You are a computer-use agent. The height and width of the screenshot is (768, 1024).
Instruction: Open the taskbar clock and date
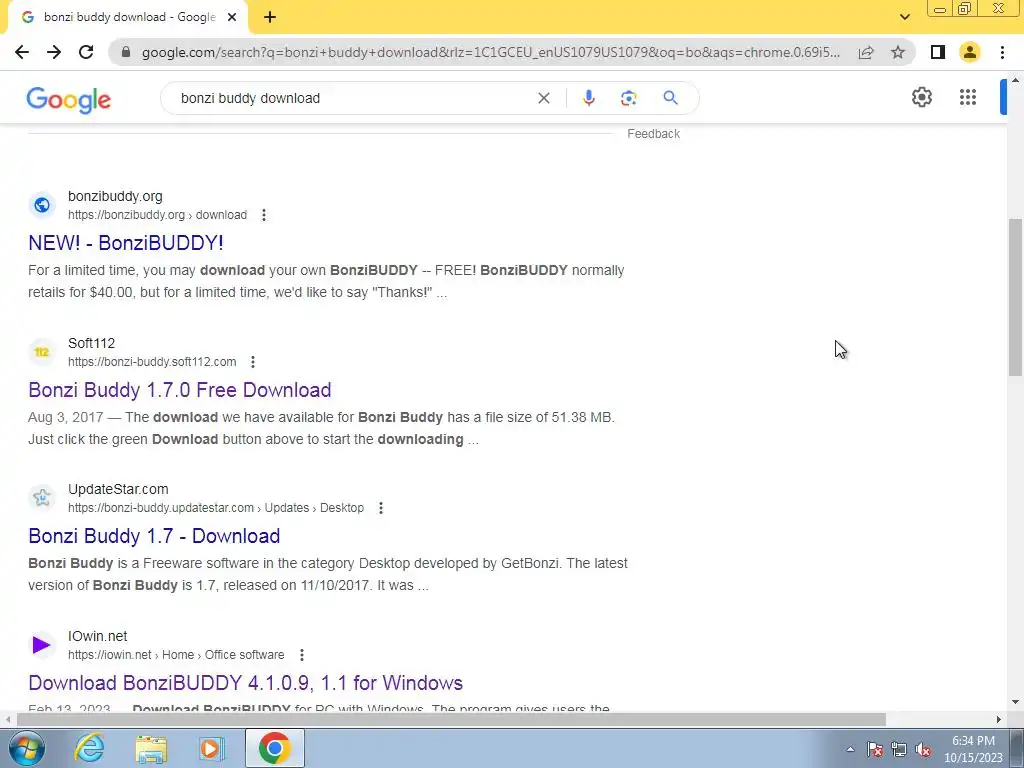973,749
